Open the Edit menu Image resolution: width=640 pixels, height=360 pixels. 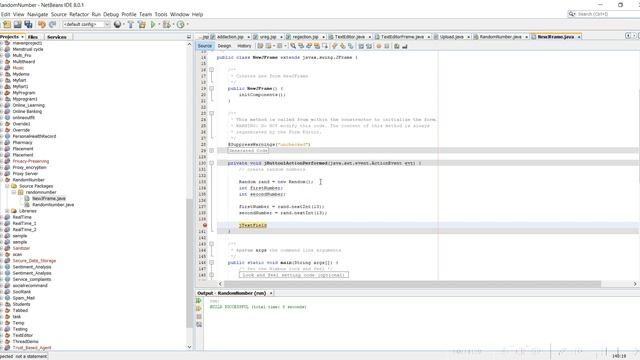5,14
